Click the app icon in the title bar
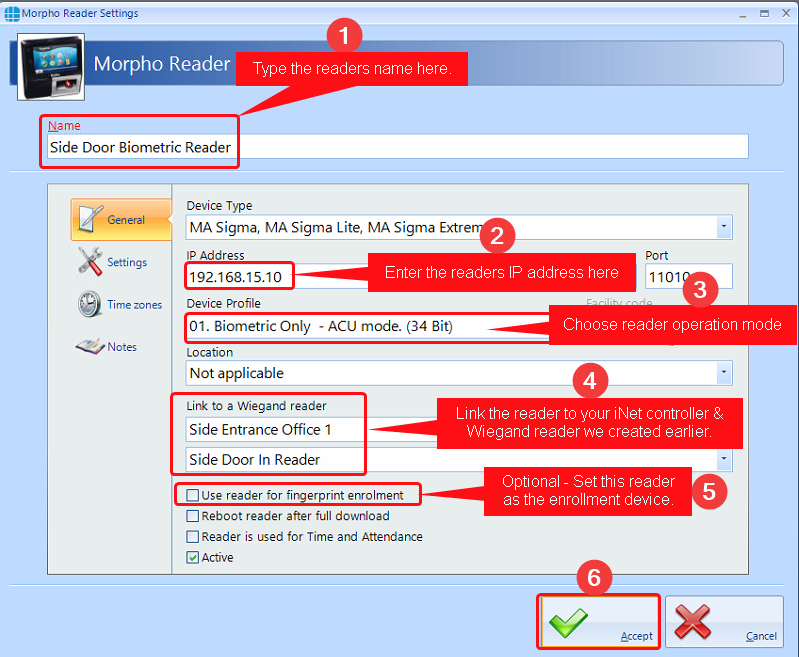 (12, 14)
